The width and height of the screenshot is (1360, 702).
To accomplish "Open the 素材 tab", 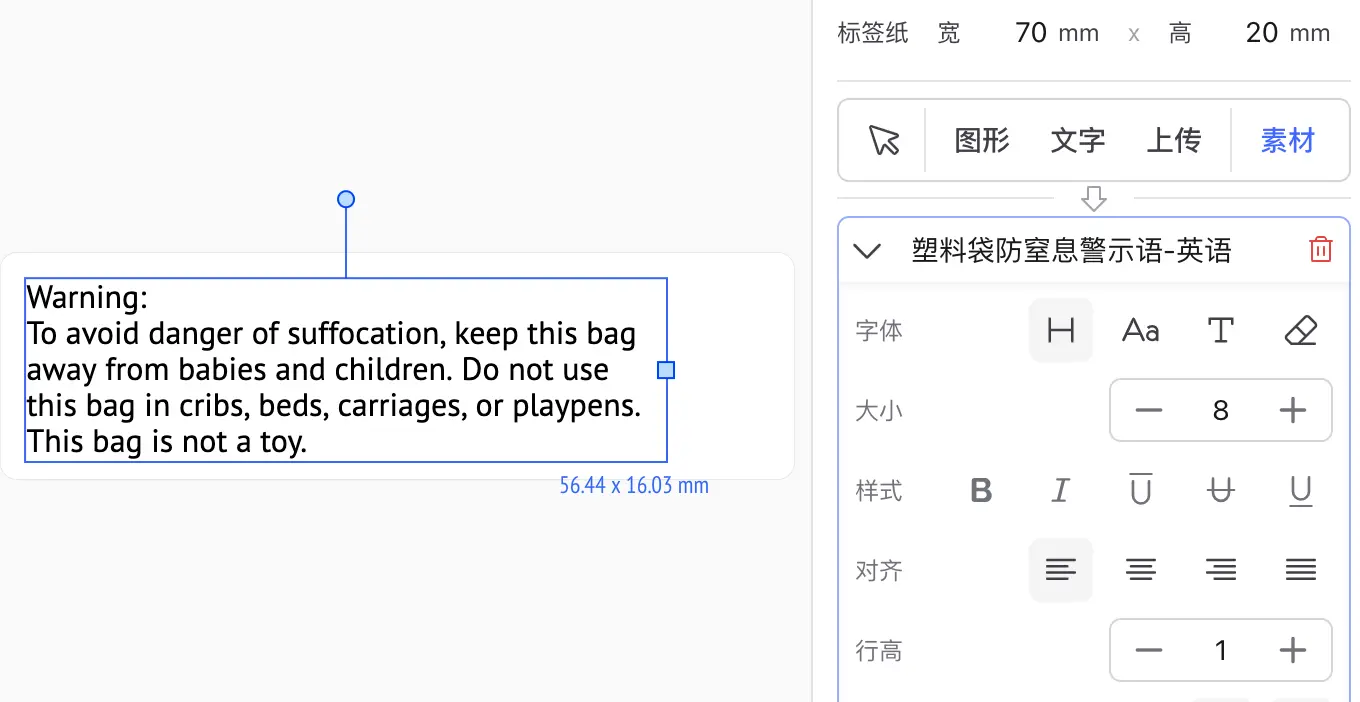I will click(1287, 141).
